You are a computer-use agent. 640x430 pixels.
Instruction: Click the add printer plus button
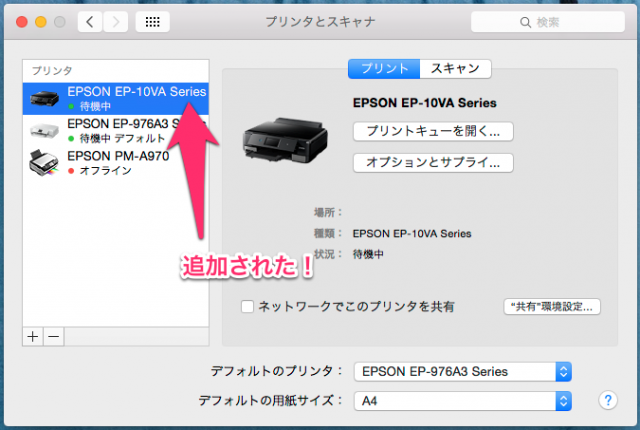(x=33, y=337)
